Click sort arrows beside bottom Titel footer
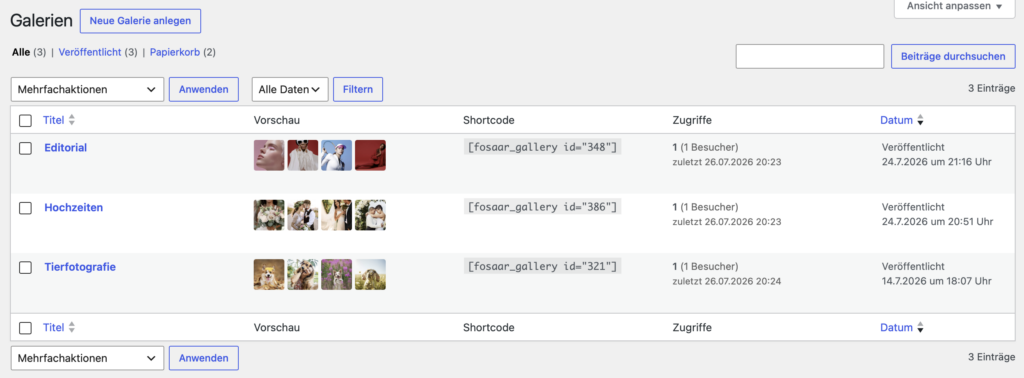The height and width of the screenshot is (378, 1024). click(x=72, y=327)
